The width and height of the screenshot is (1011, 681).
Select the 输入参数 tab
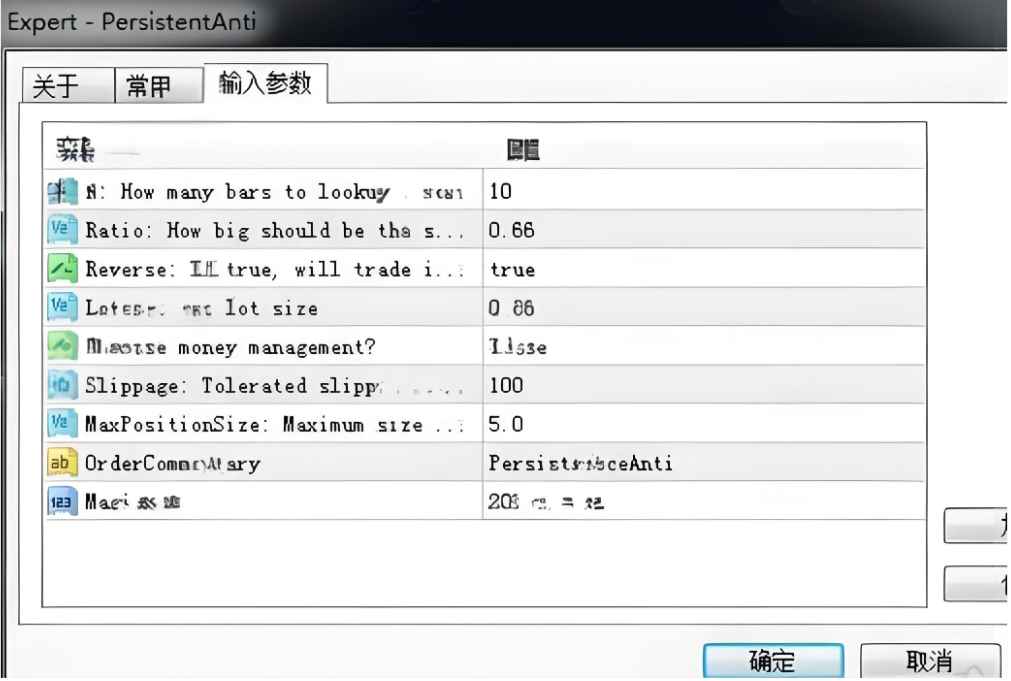click(x=265, y=84)
